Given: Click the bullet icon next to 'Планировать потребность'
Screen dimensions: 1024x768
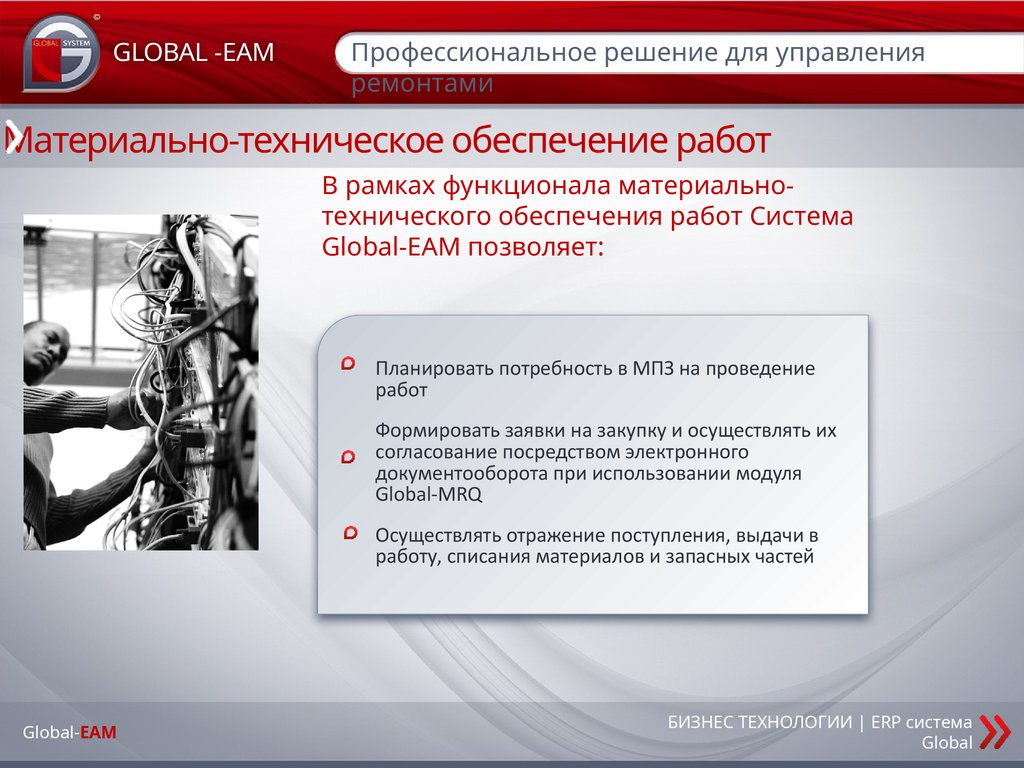Looking at the screenshot, I should pyautogui.click(x=349, y=364).
